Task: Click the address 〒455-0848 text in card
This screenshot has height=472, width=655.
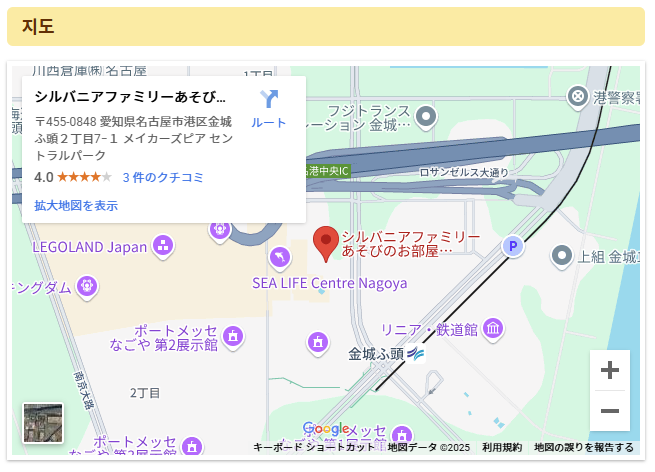Action: click(134, 138)
